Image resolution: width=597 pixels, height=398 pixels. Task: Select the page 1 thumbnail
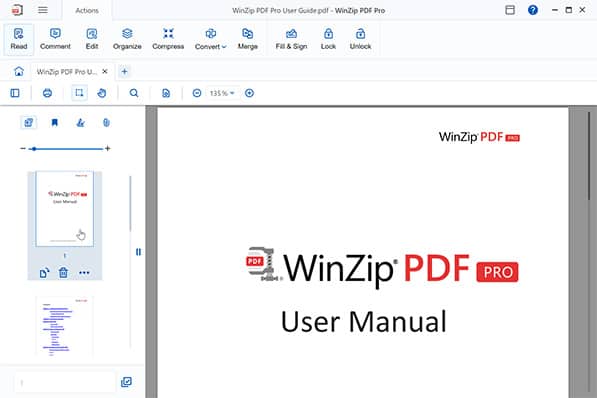coord(64,209)
